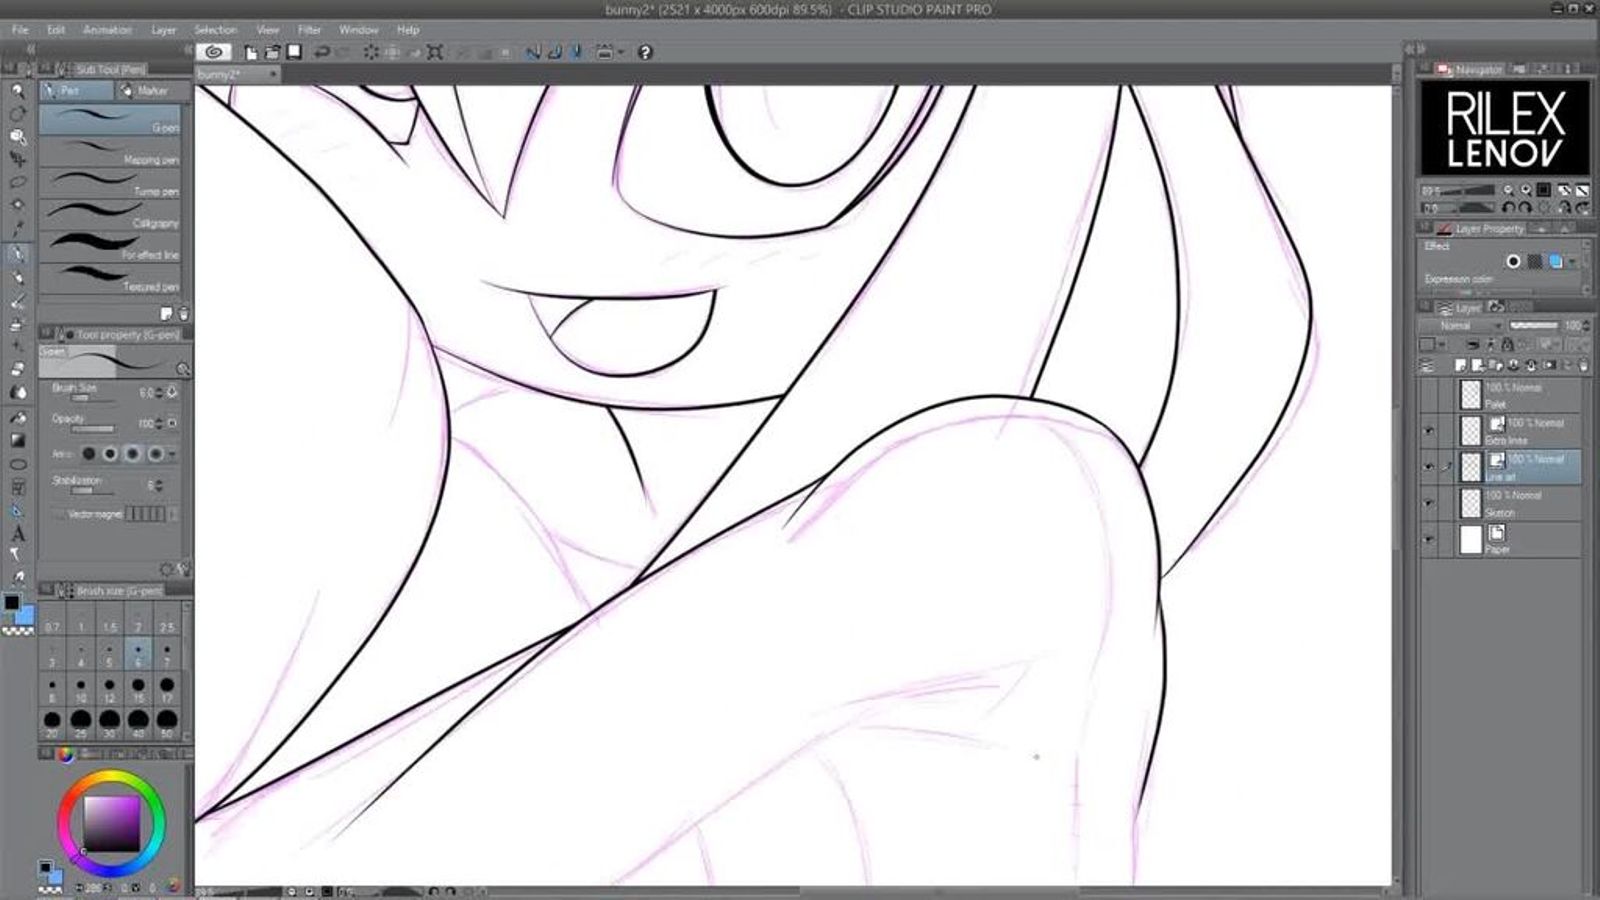The width and height of the screenshot is (1600, 900).
Task: Open the anti-aliasing options dropdown arrow
Action: 172,454
